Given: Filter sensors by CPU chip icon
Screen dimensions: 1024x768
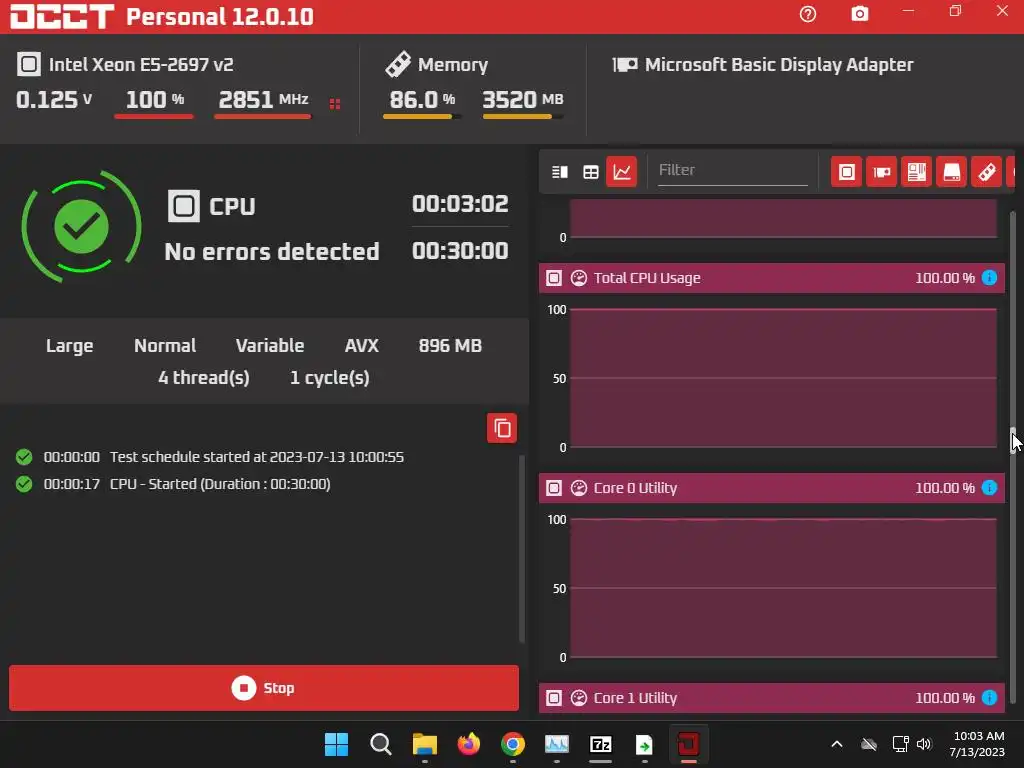Looking at the screenshot, I should (x=846, y=172).
